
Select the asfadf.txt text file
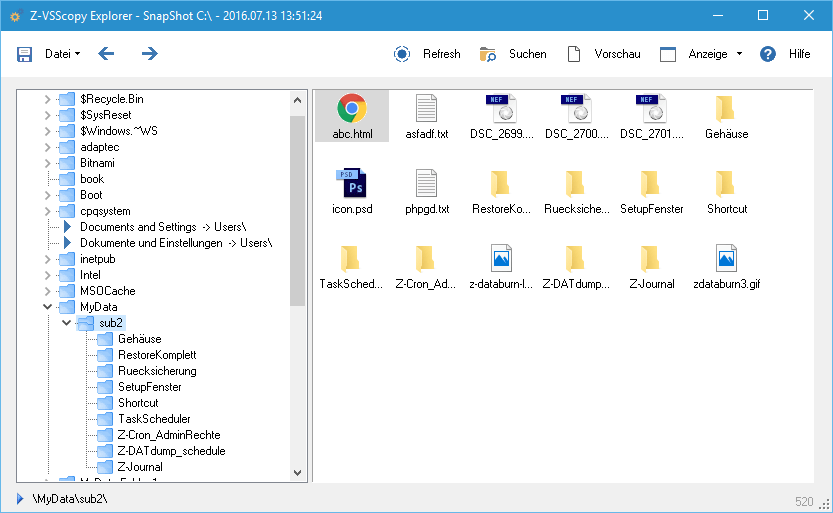click(427, 116)
